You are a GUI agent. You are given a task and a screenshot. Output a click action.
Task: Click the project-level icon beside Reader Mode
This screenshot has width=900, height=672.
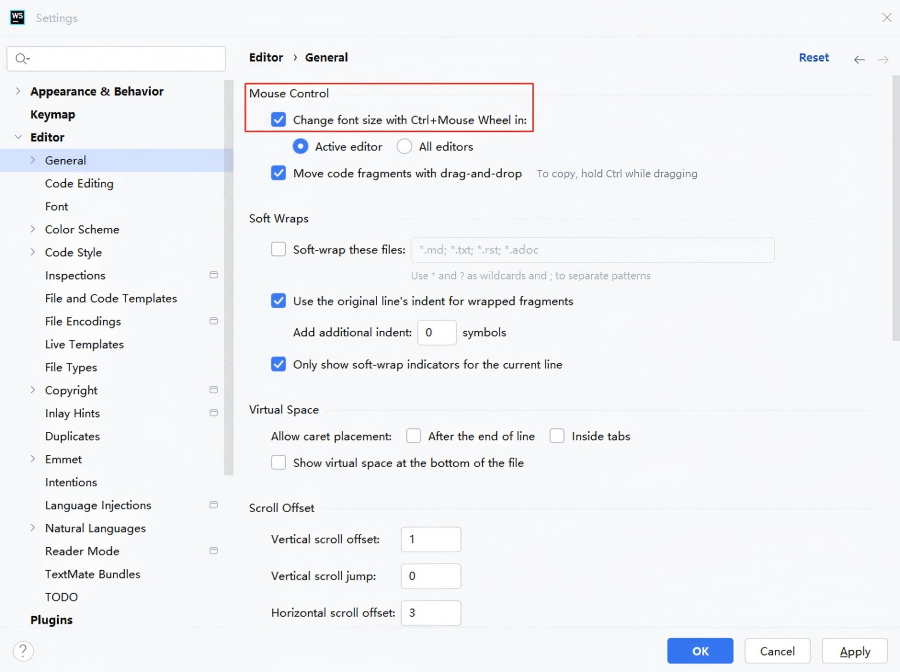(x=214, y=550)
